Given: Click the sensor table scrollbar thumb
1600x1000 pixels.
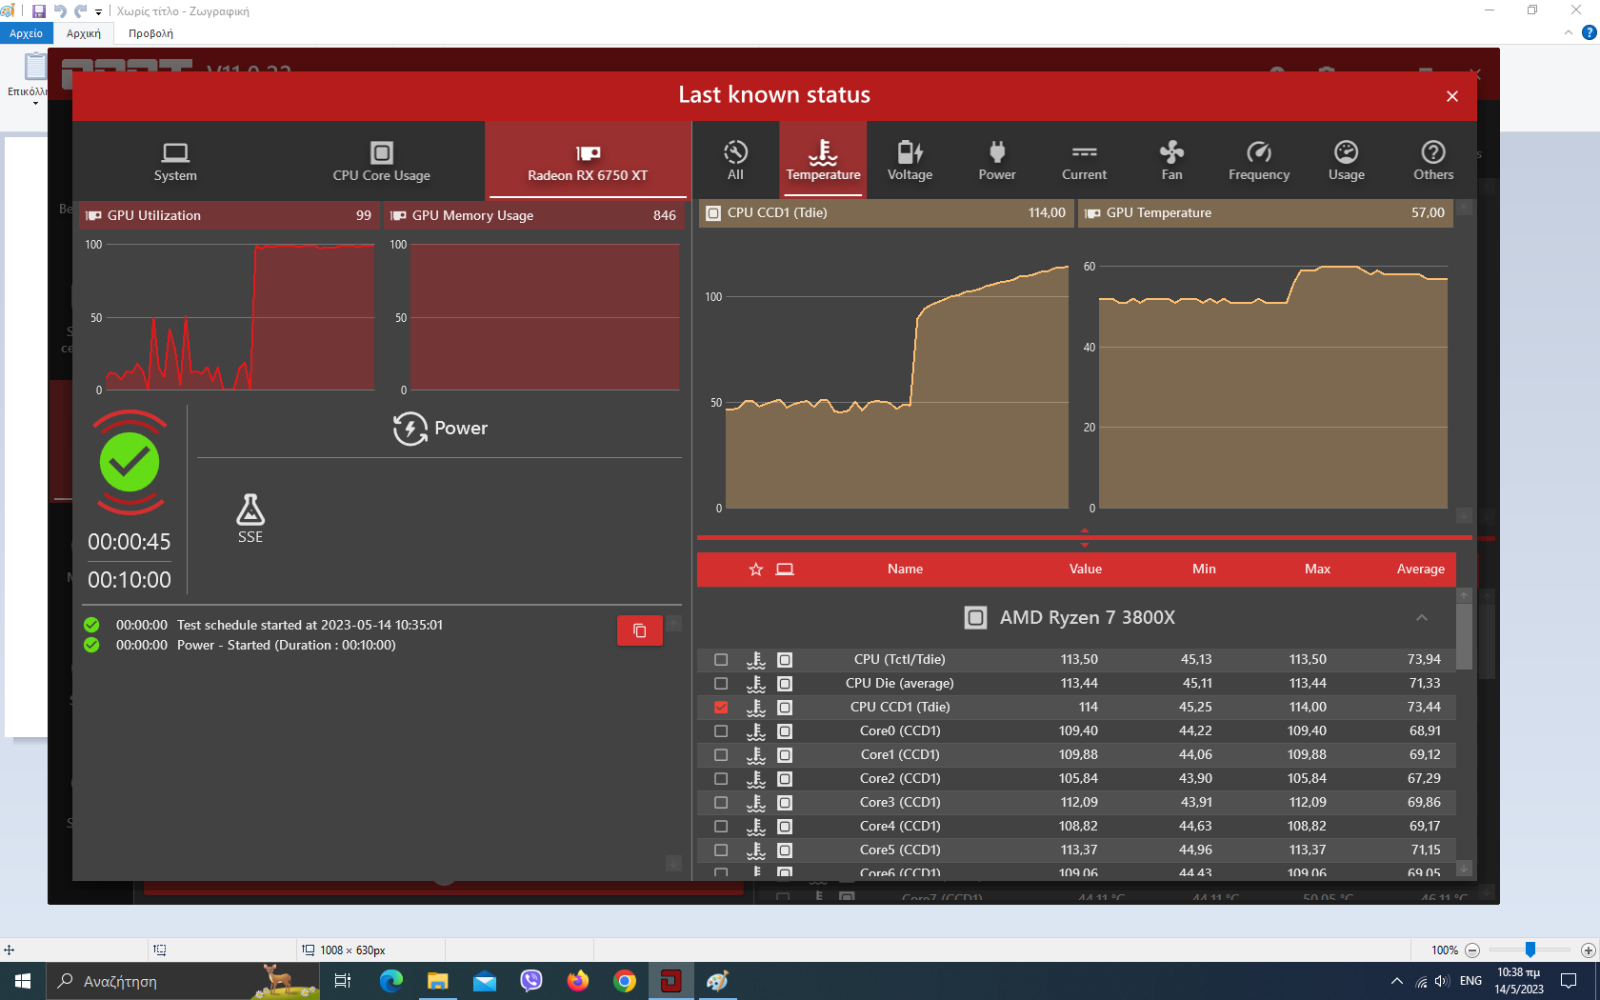Looking at the screenshot, I should pos(1464,636).
